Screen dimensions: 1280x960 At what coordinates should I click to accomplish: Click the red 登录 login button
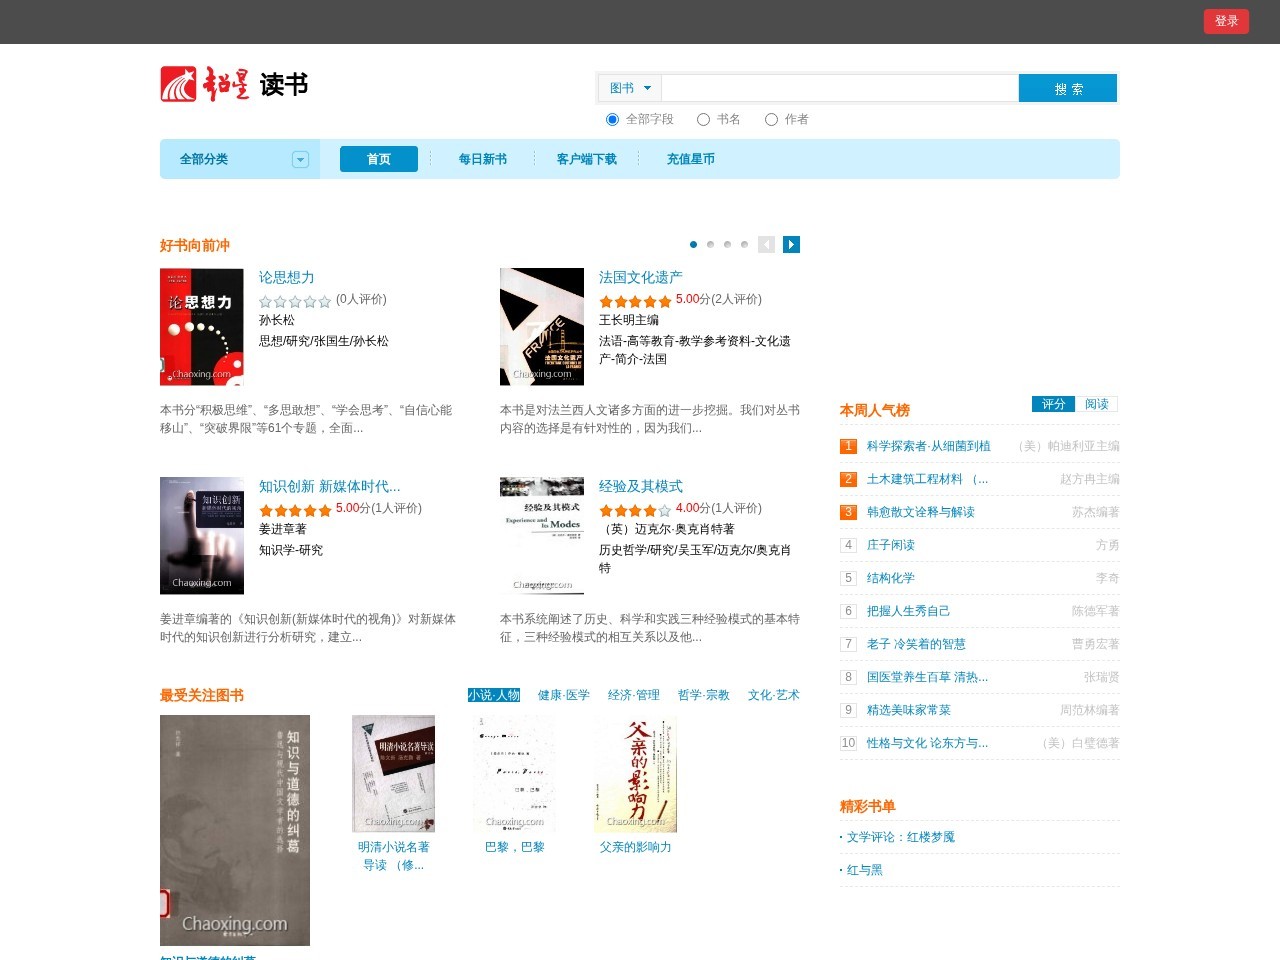click(x=1226, y=21)
